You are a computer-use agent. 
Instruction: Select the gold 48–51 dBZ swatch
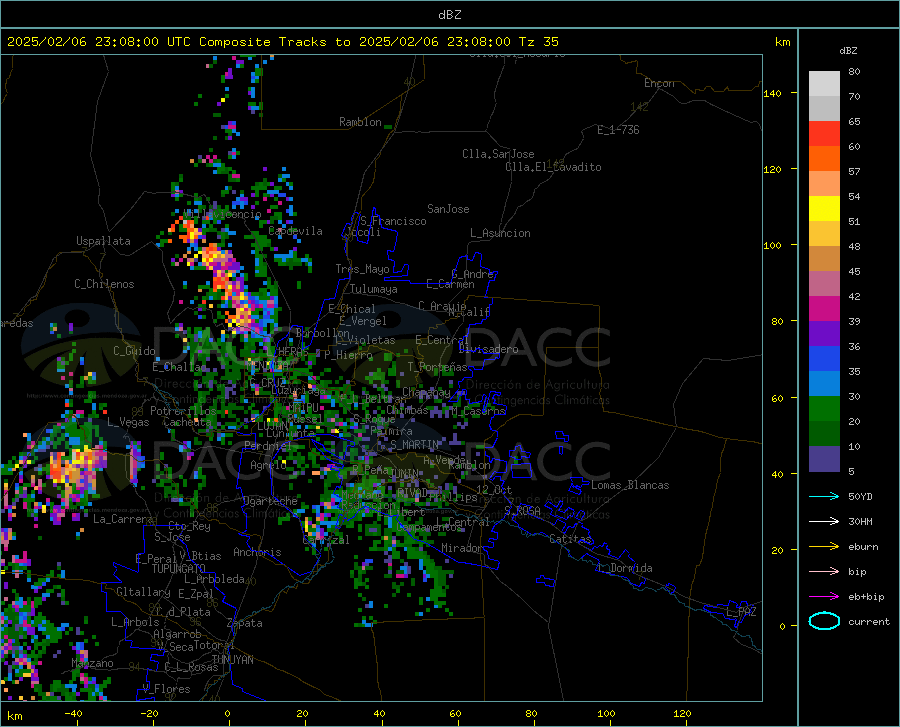coord(824,234)
